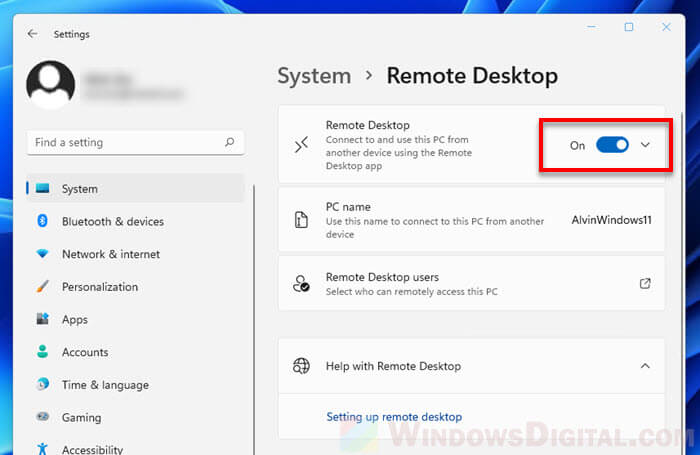Open external link icon for Remote Desktop users
This screenshot has height=455, width=700.
click(x=645, y=284)
